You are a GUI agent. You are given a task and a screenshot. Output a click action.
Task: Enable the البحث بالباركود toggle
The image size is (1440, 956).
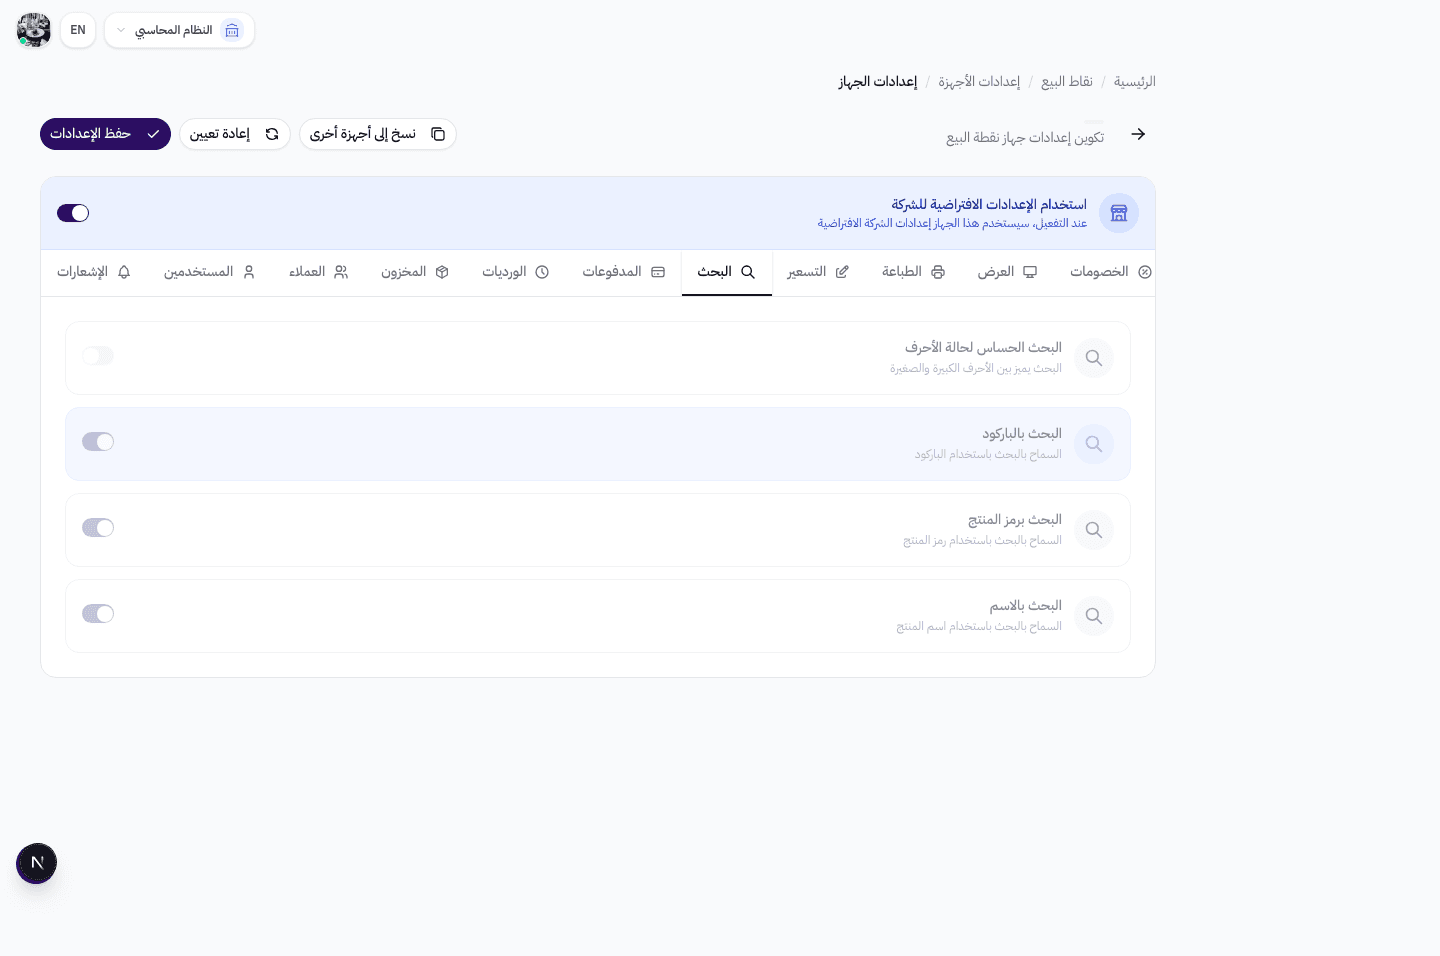click(98, 441)
